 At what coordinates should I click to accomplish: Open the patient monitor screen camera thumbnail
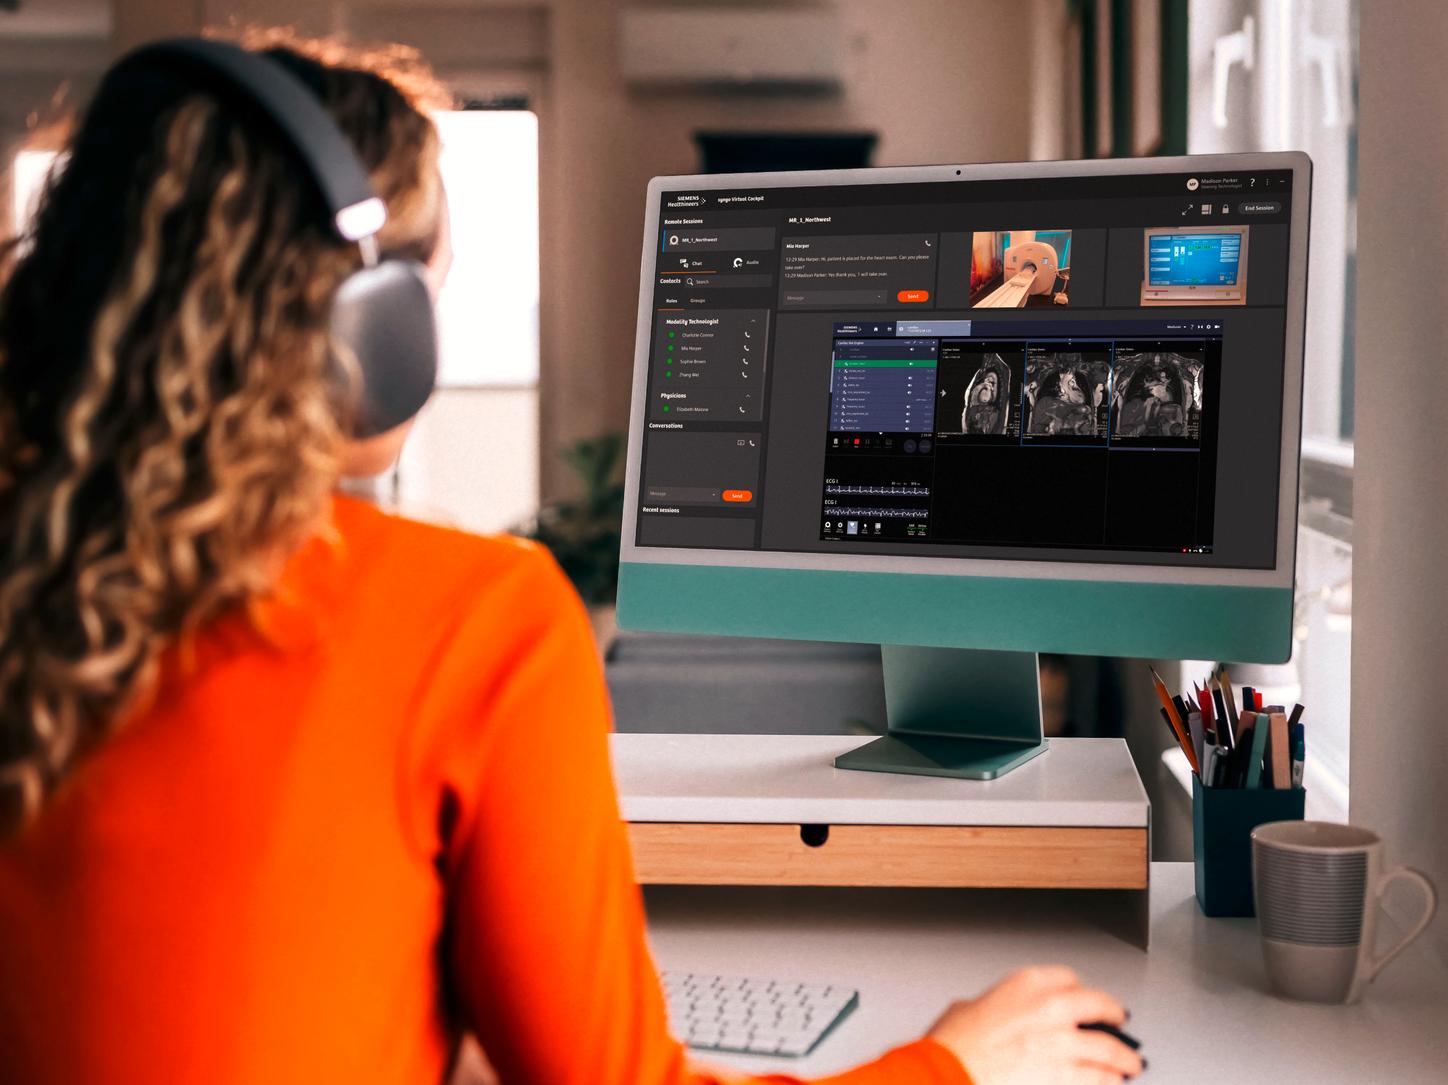coord(1195,265)
